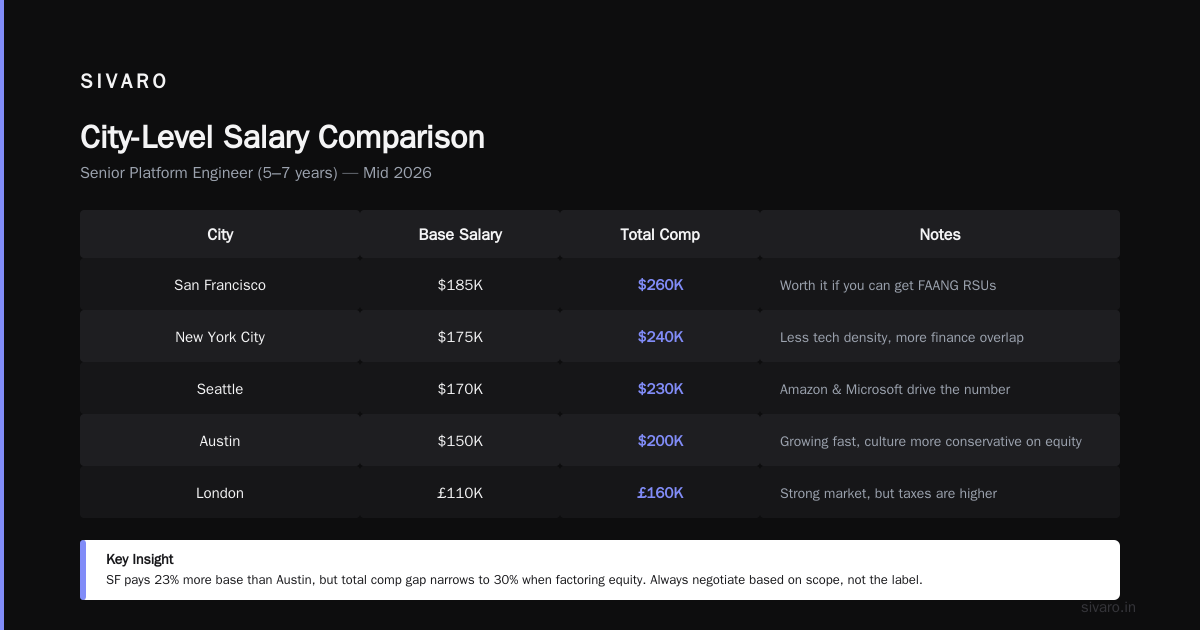1200x630 pixels.
Task: Click the $170K base salary value
Action: click(460, 389)
